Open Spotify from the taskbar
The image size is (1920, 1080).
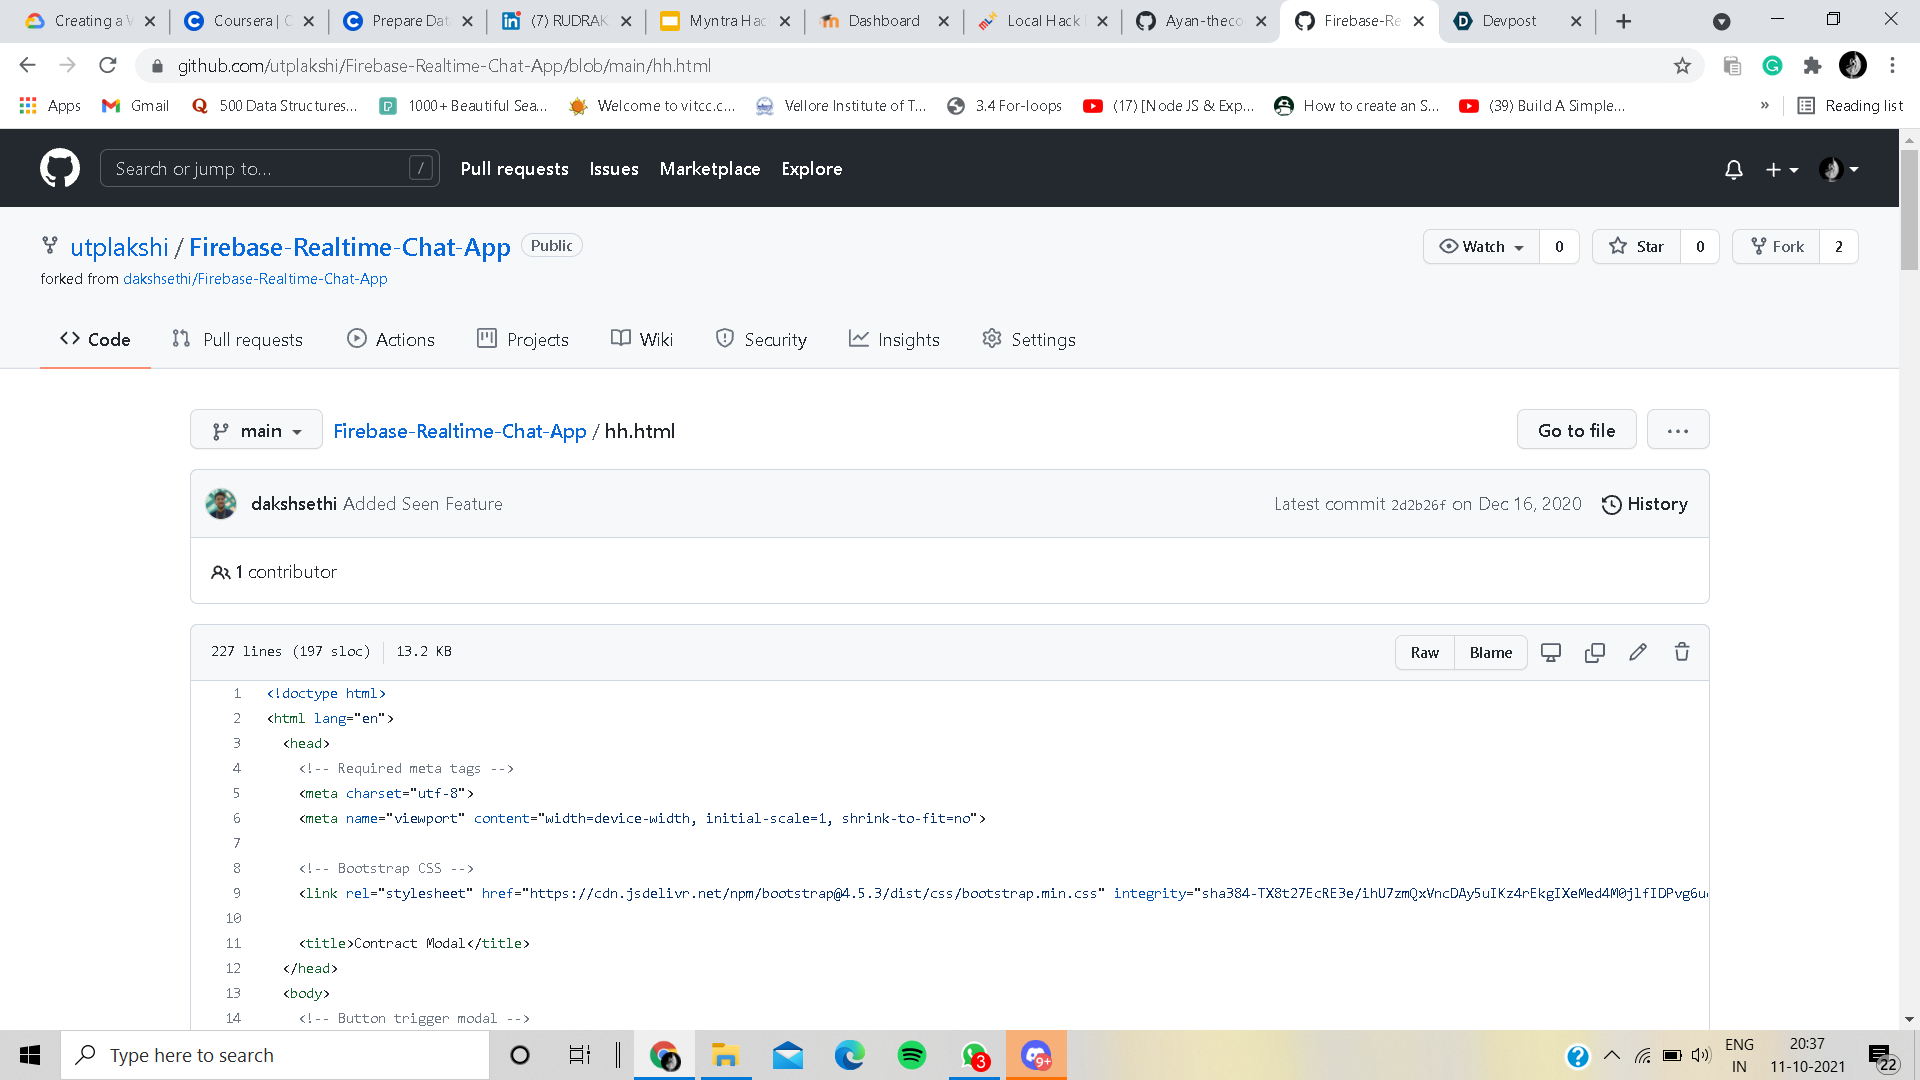(x=911, y=1055)
